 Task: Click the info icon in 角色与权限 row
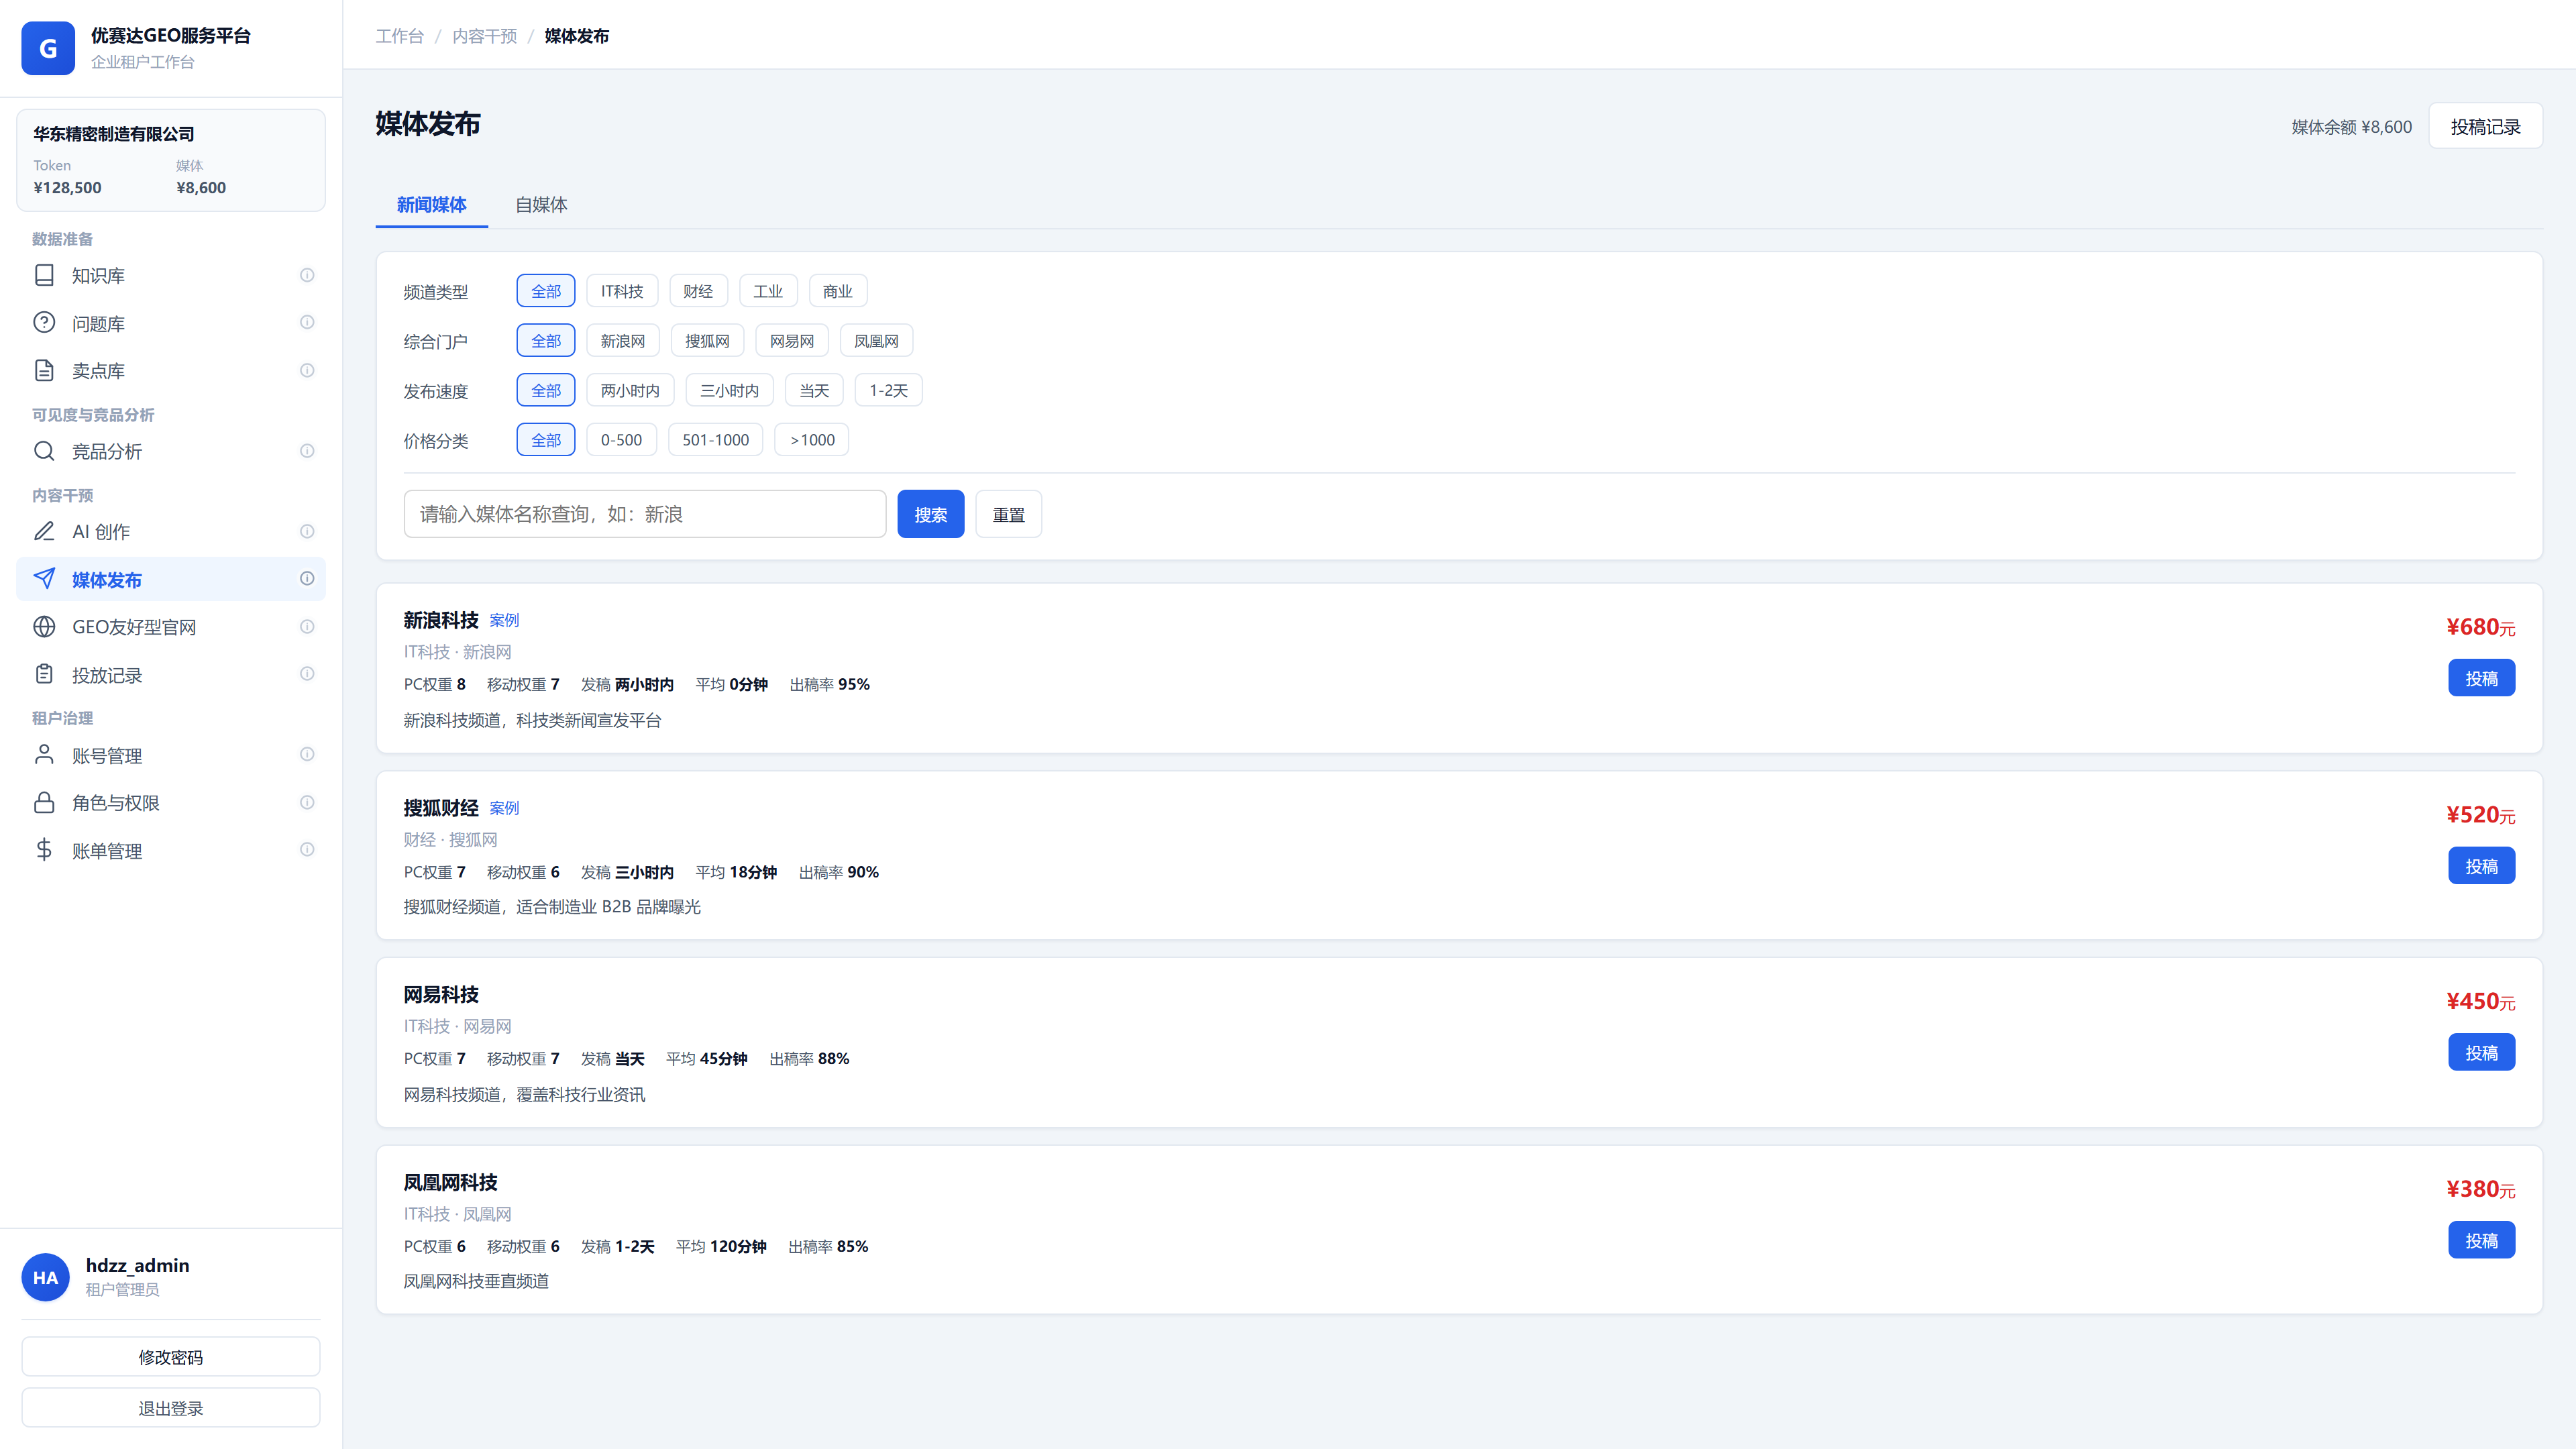(x=307, y=802)
